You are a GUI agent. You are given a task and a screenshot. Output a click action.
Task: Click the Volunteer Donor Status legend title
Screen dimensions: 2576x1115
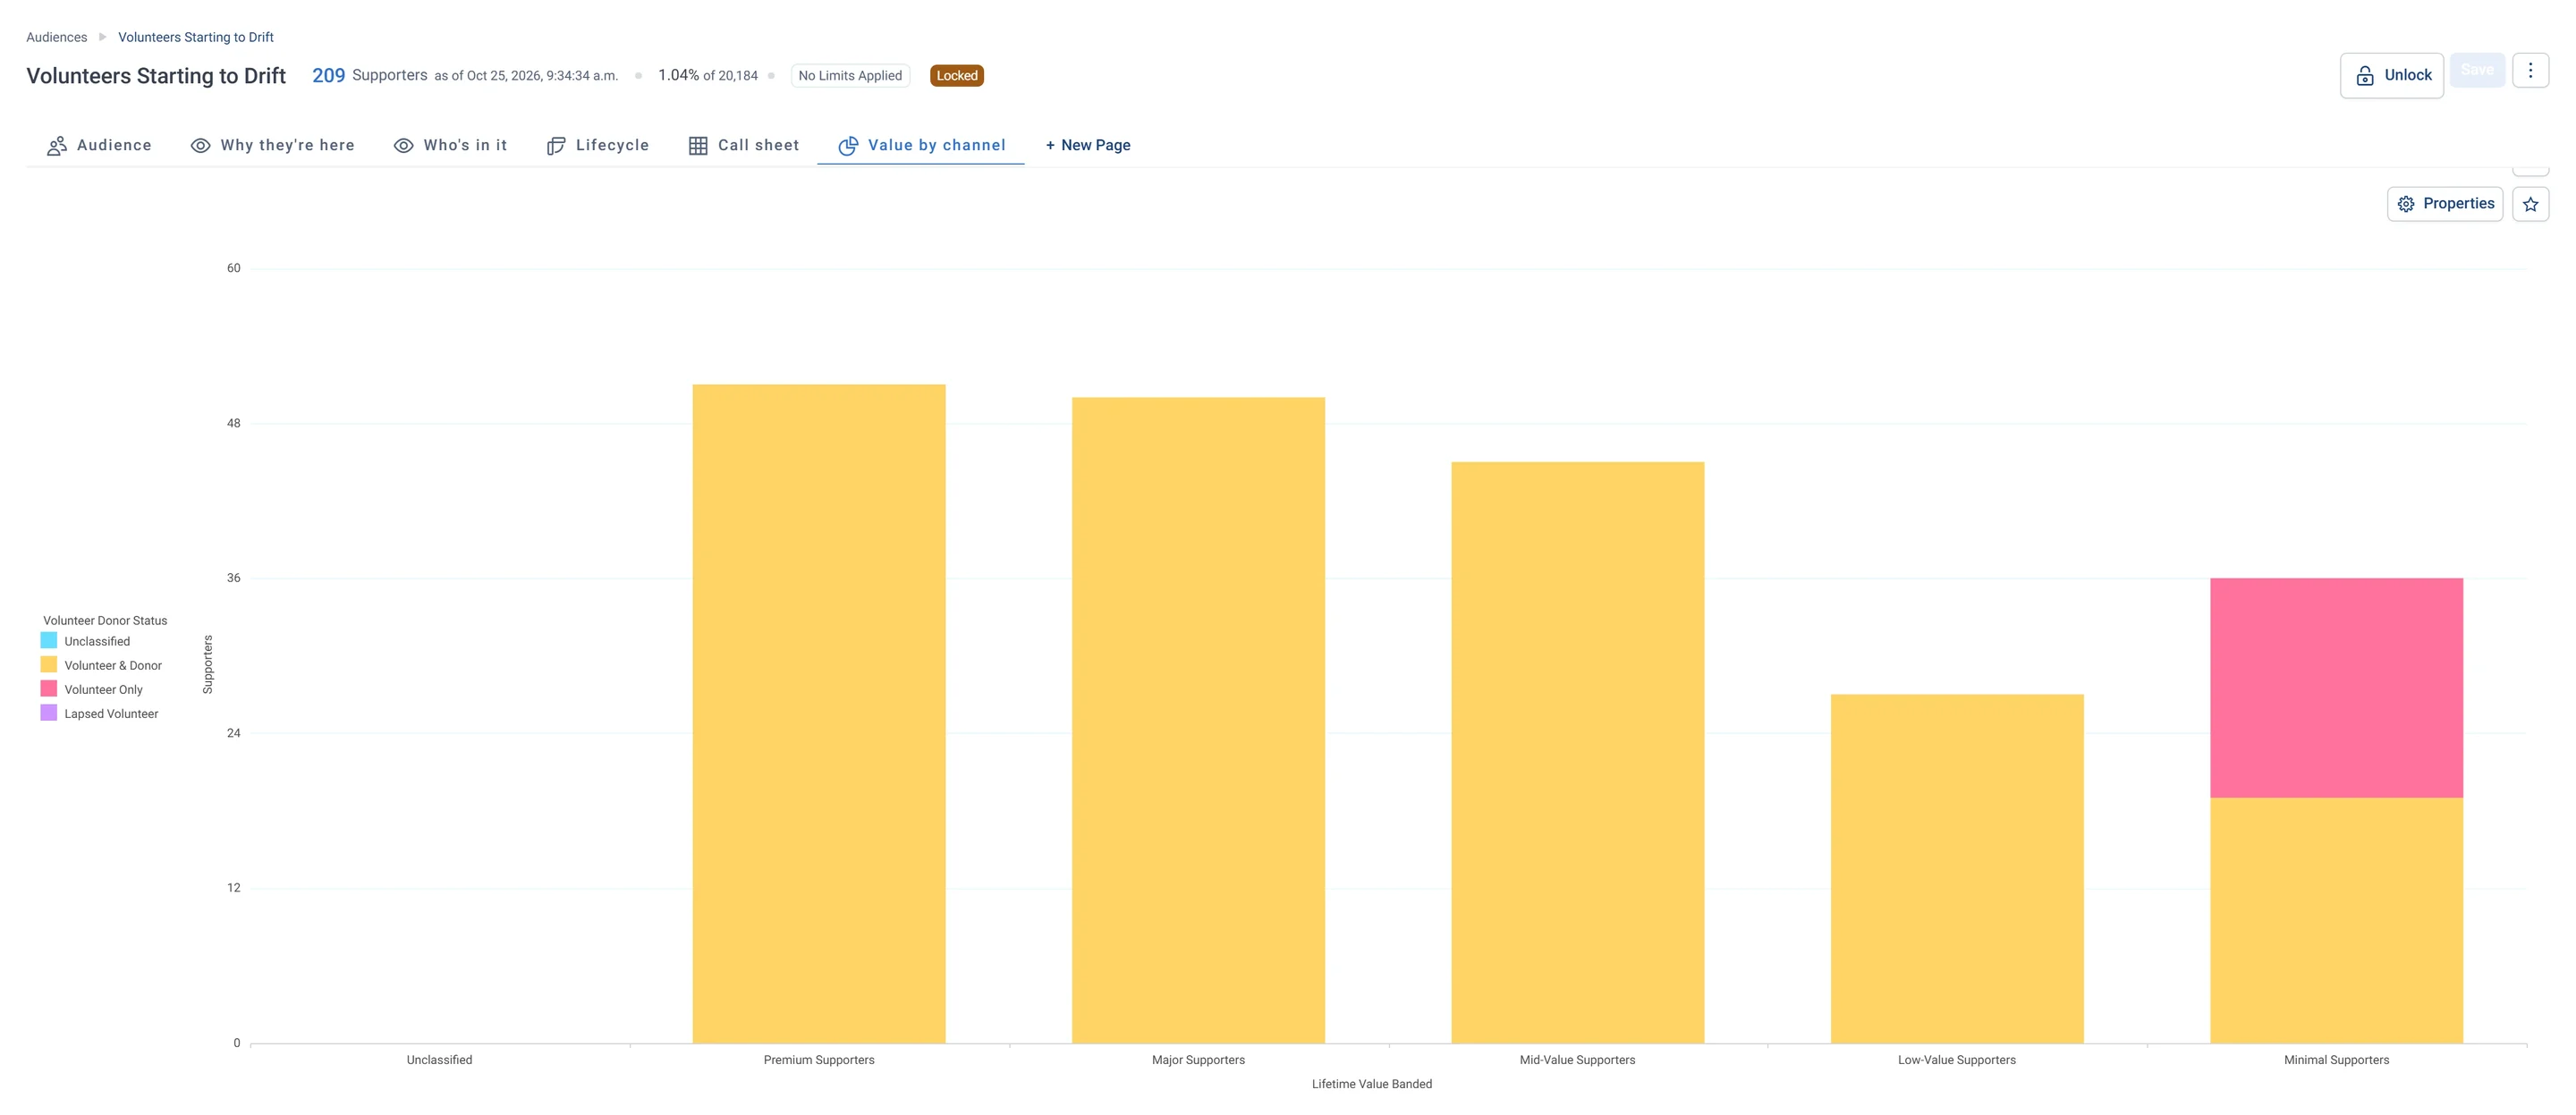[x=105, y=621]
